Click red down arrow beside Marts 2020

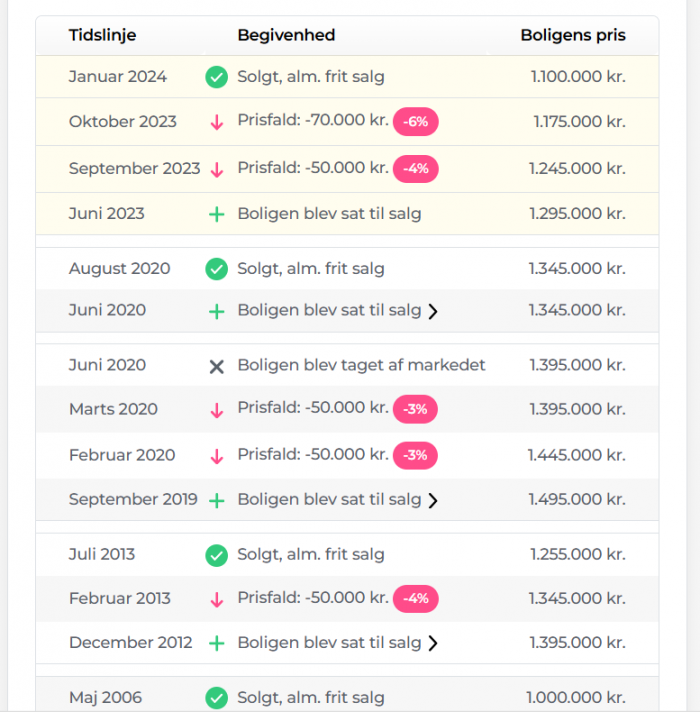click(x=217, y=410)
